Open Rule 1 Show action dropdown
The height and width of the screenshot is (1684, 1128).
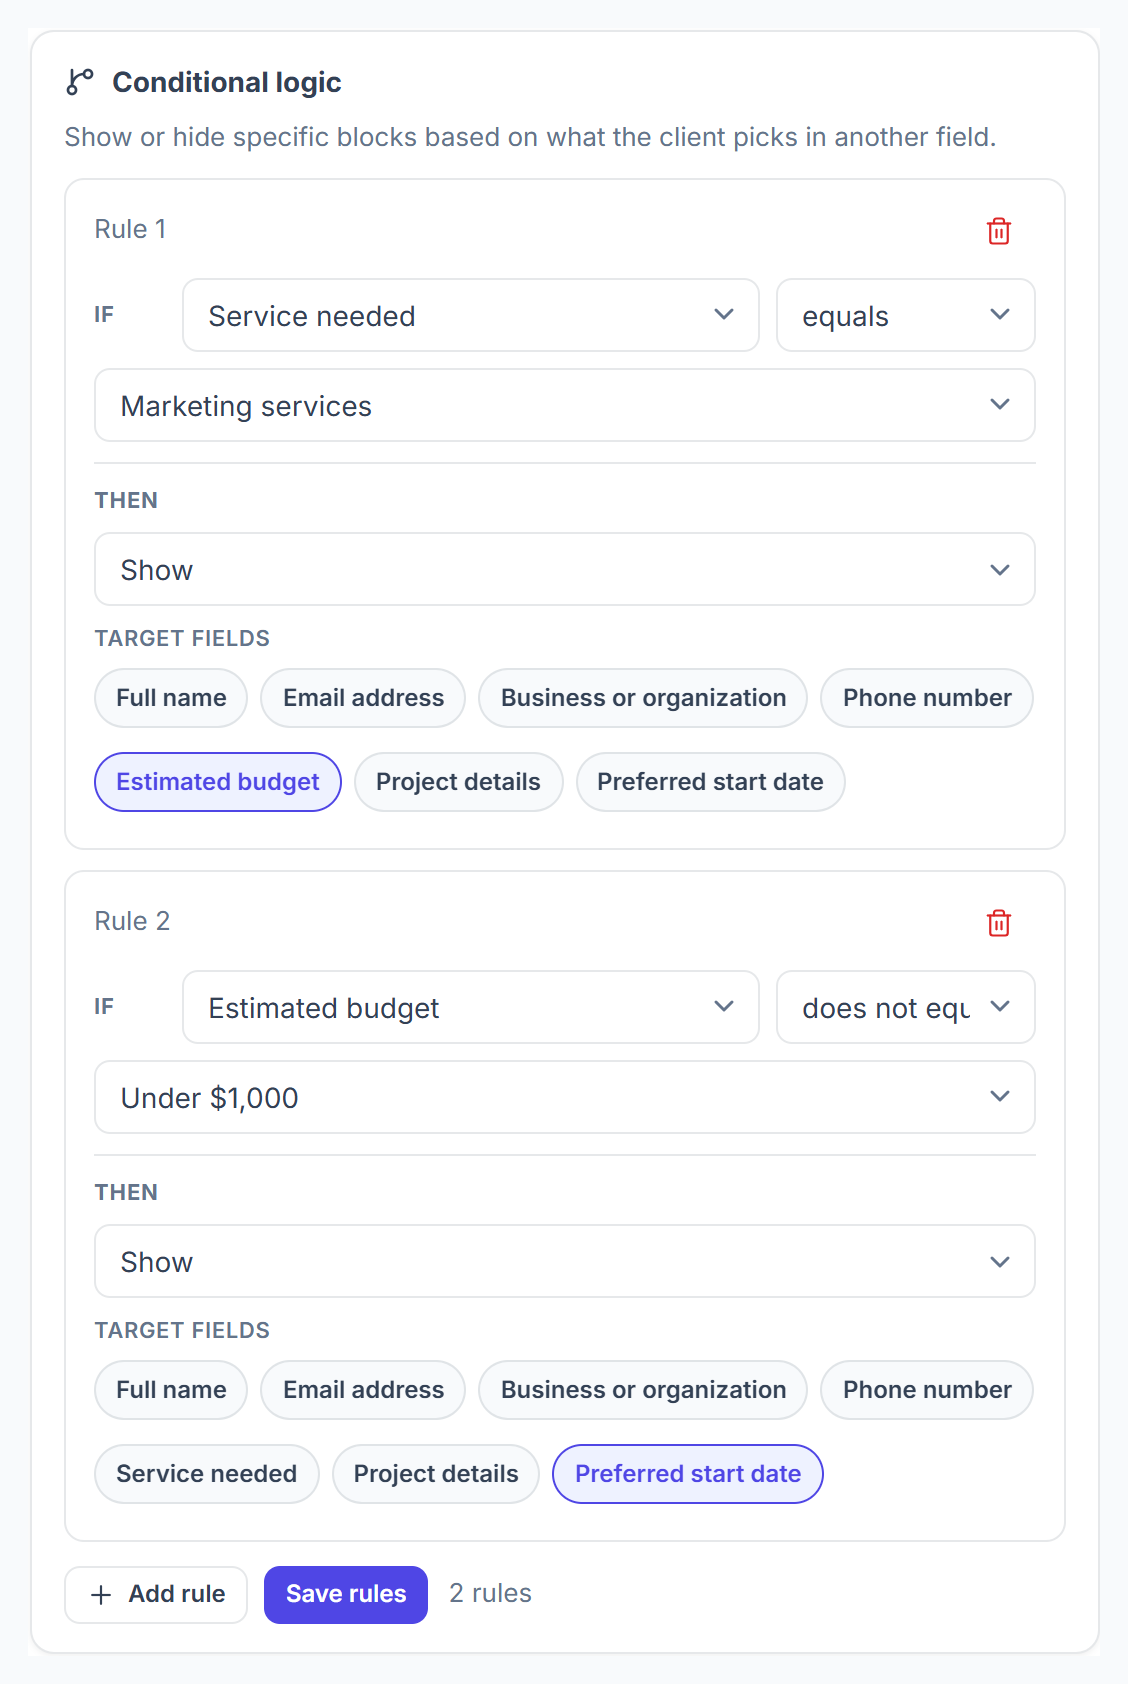click(565, 569)
